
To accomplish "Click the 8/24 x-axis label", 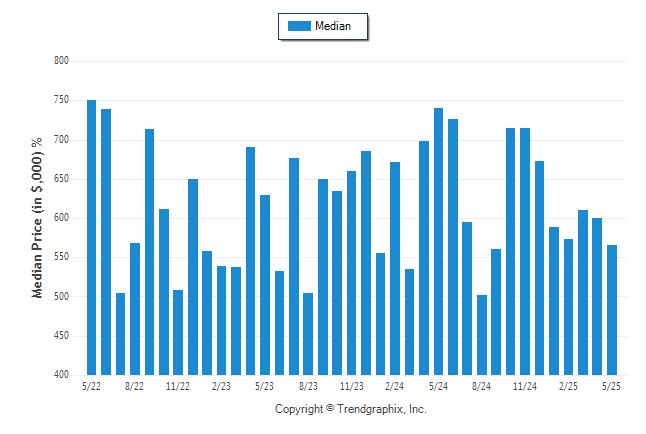I will (482, 386).
